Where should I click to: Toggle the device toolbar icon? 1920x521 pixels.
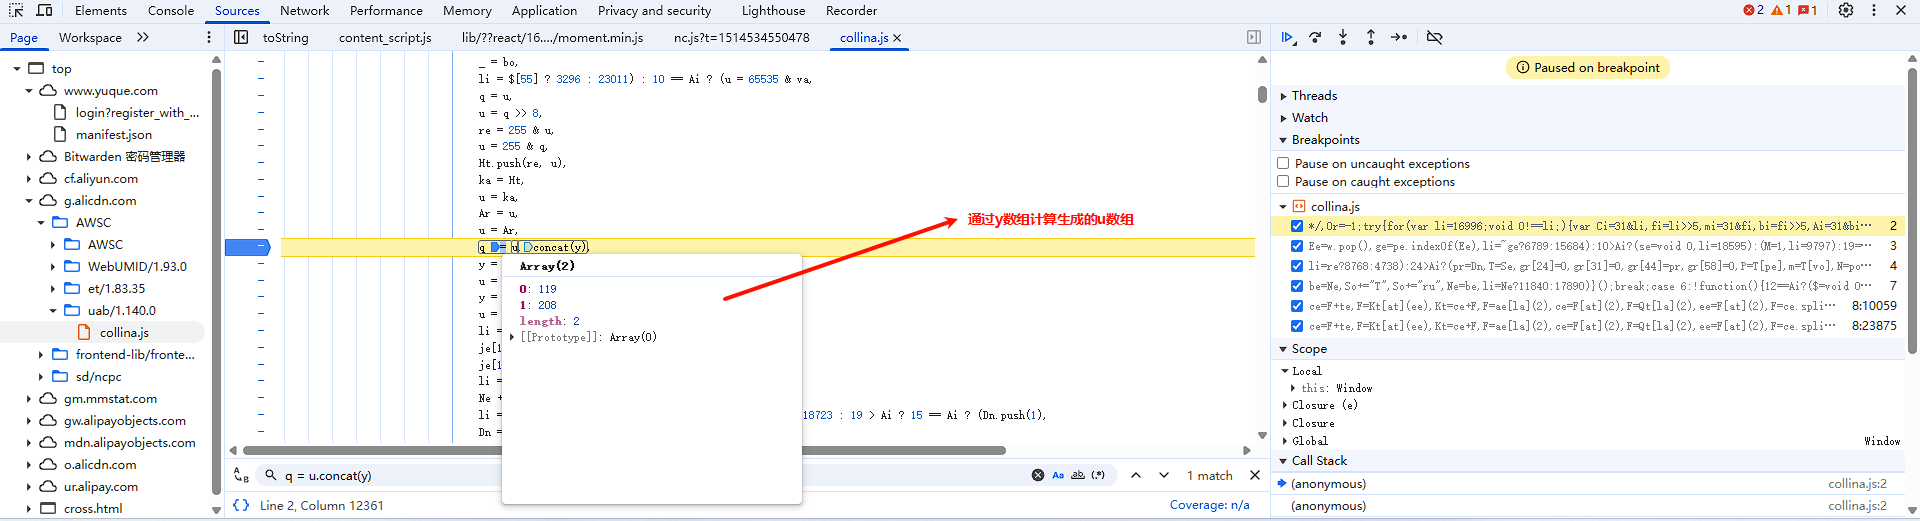click(44, 10)
